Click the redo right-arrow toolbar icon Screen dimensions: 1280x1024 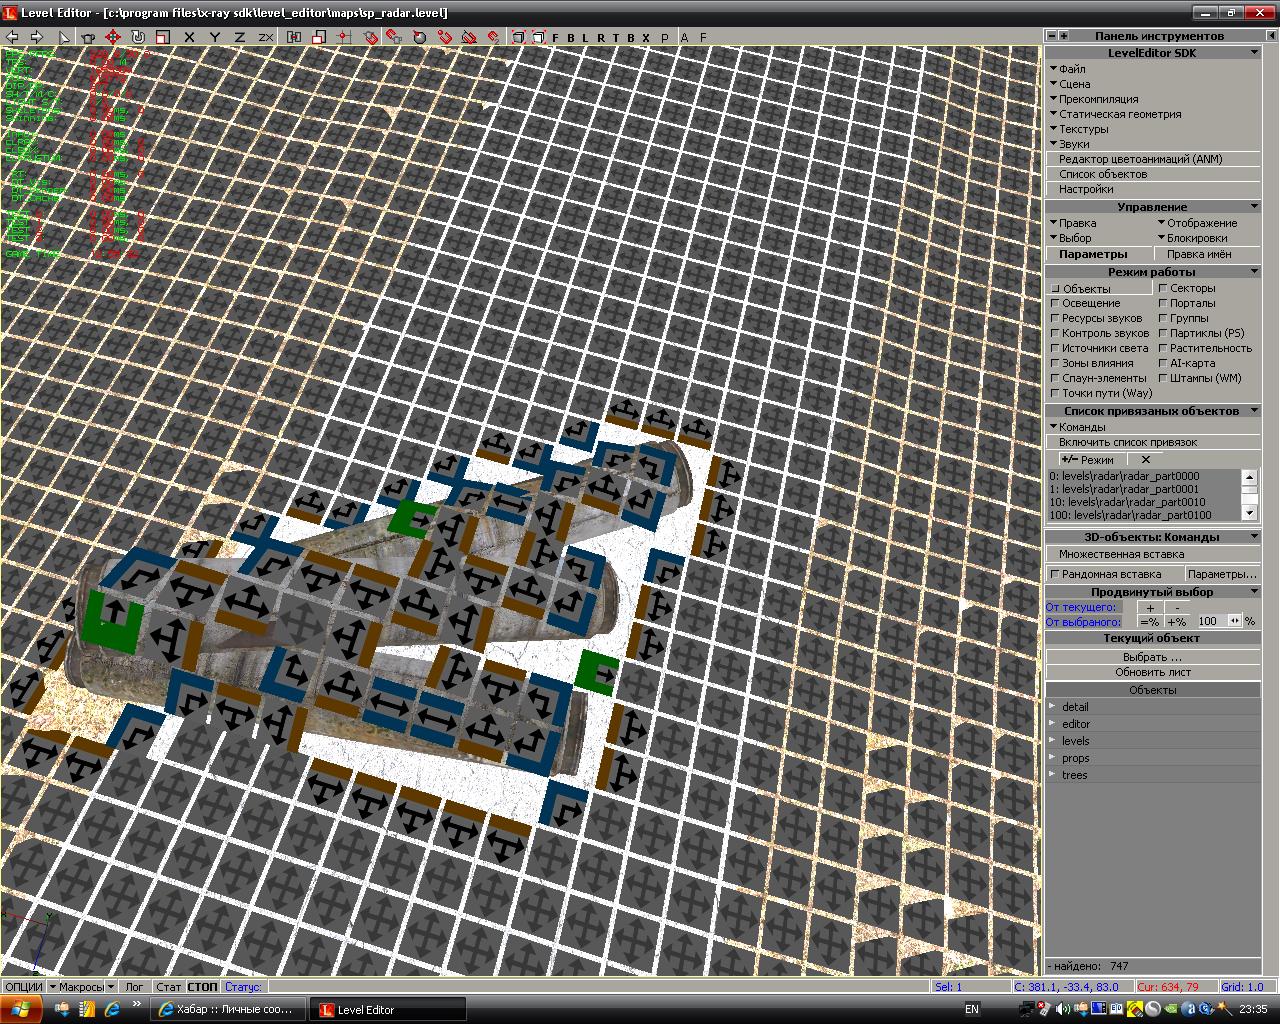coord(37,37)
